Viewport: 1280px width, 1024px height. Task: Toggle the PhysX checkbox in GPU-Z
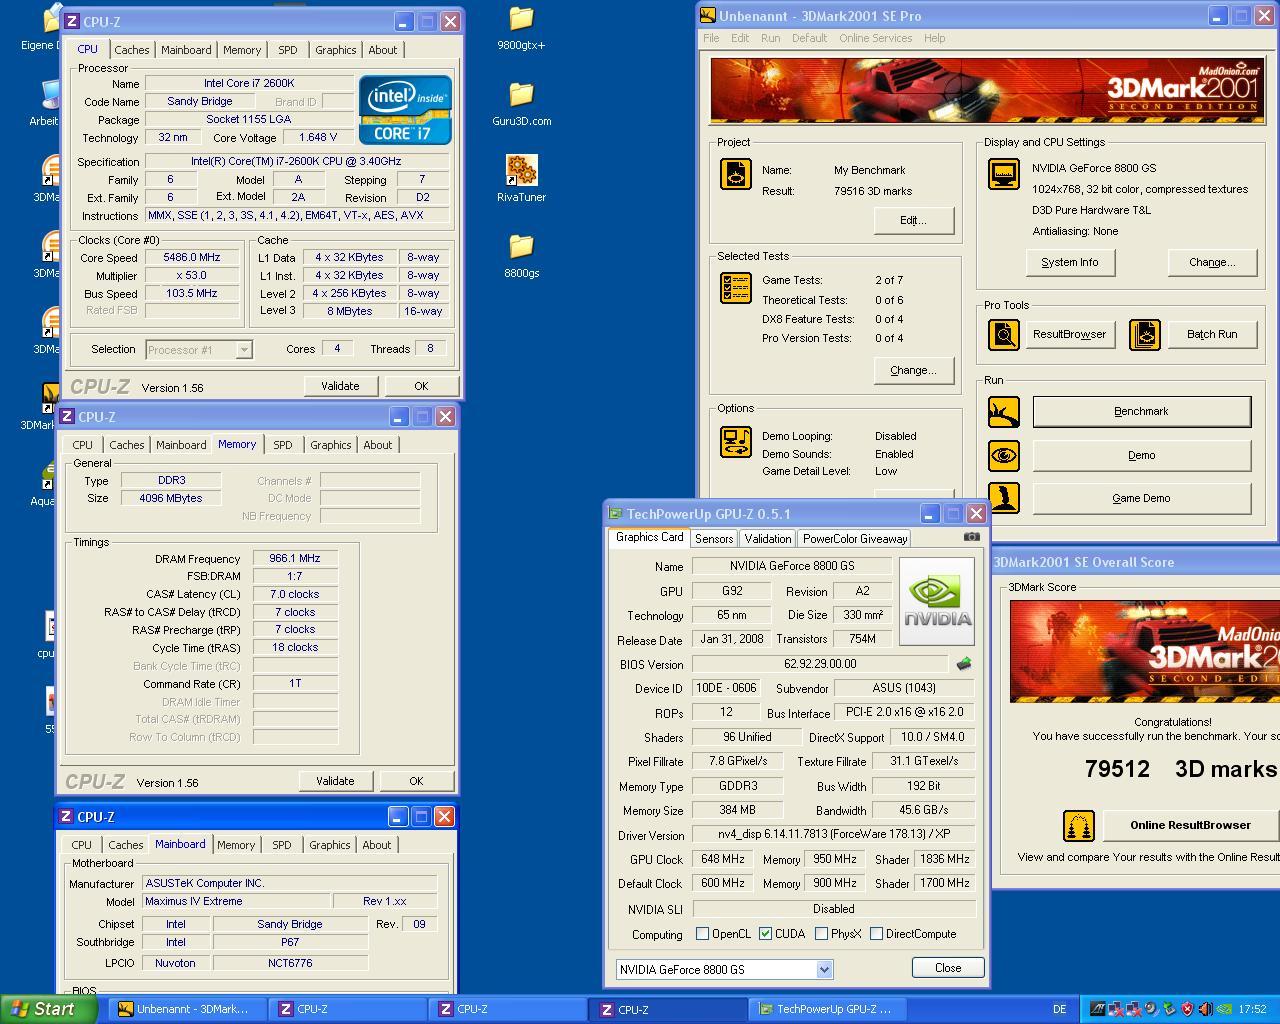coord(821,934)
